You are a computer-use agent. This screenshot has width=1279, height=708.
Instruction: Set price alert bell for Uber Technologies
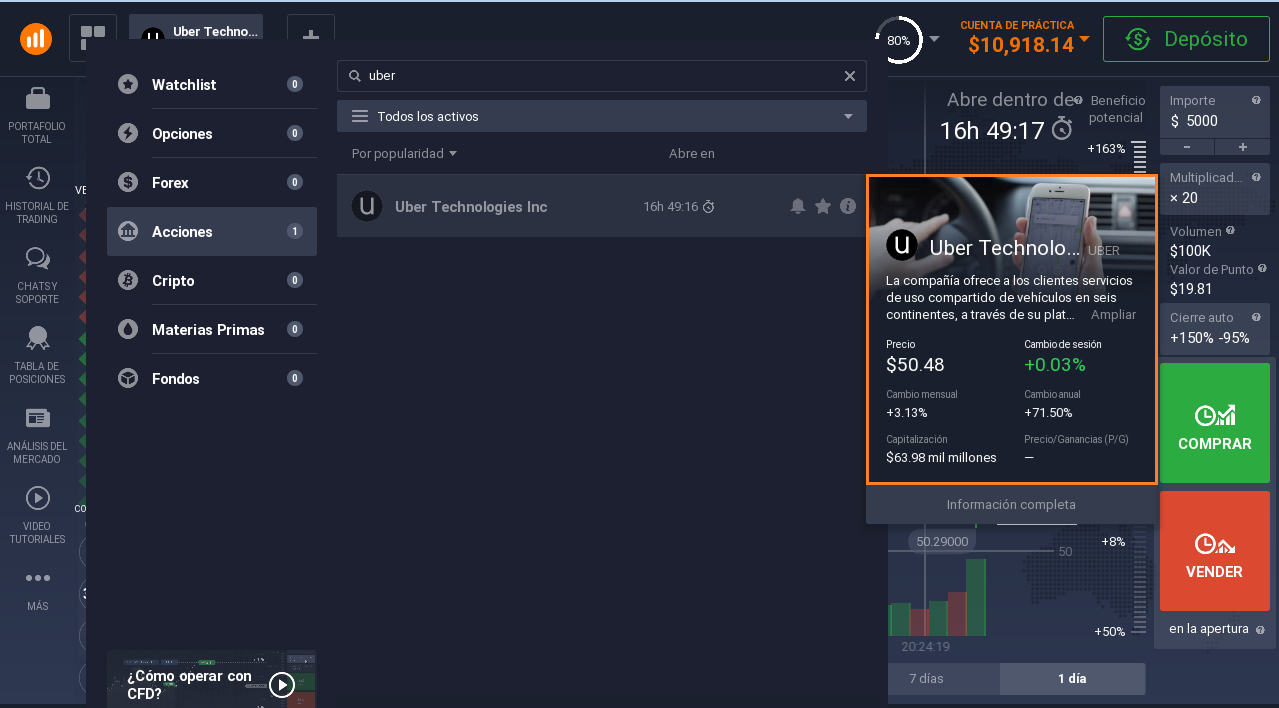pos(798,206)
